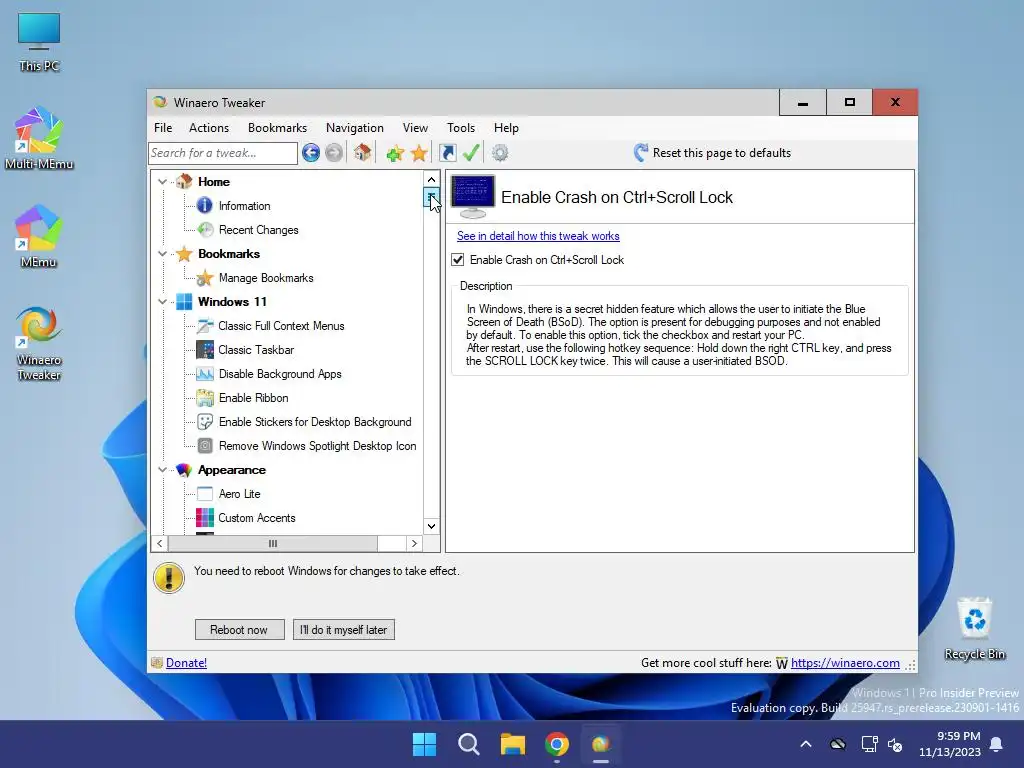
Task: Click the Manage Bookmarks star icon
Action: pos(205,278)
